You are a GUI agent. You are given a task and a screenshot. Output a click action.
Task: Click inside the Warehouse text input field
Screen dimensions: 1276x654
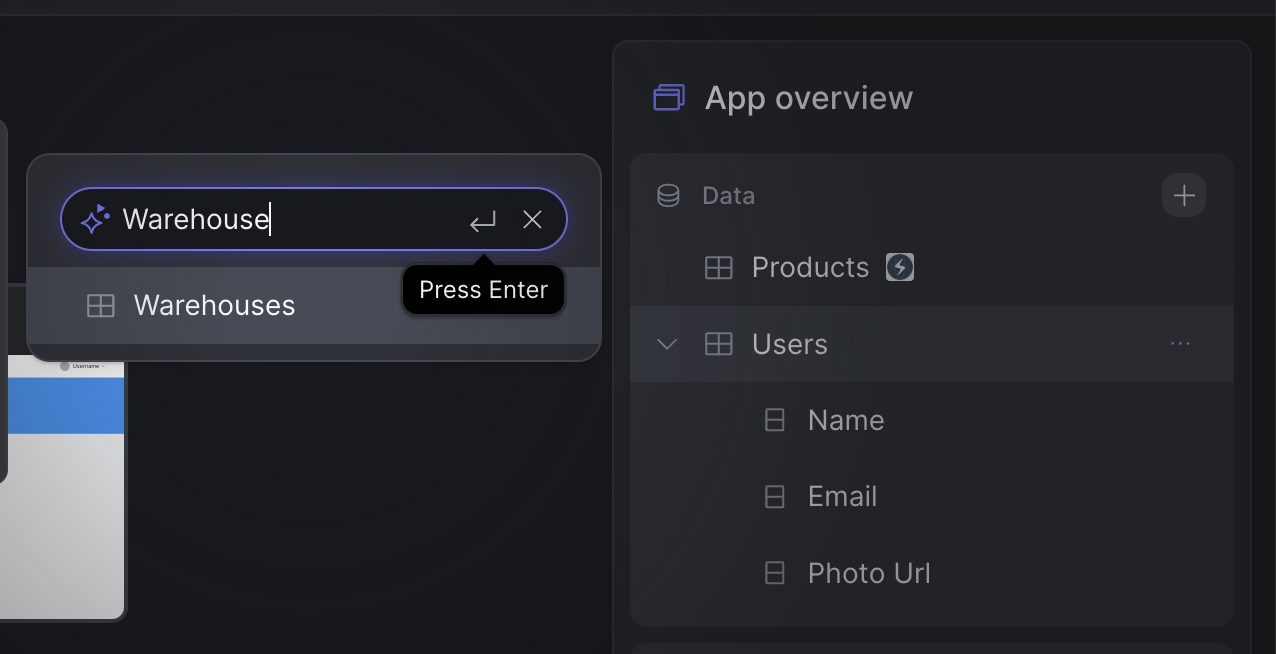click(290, 219)
